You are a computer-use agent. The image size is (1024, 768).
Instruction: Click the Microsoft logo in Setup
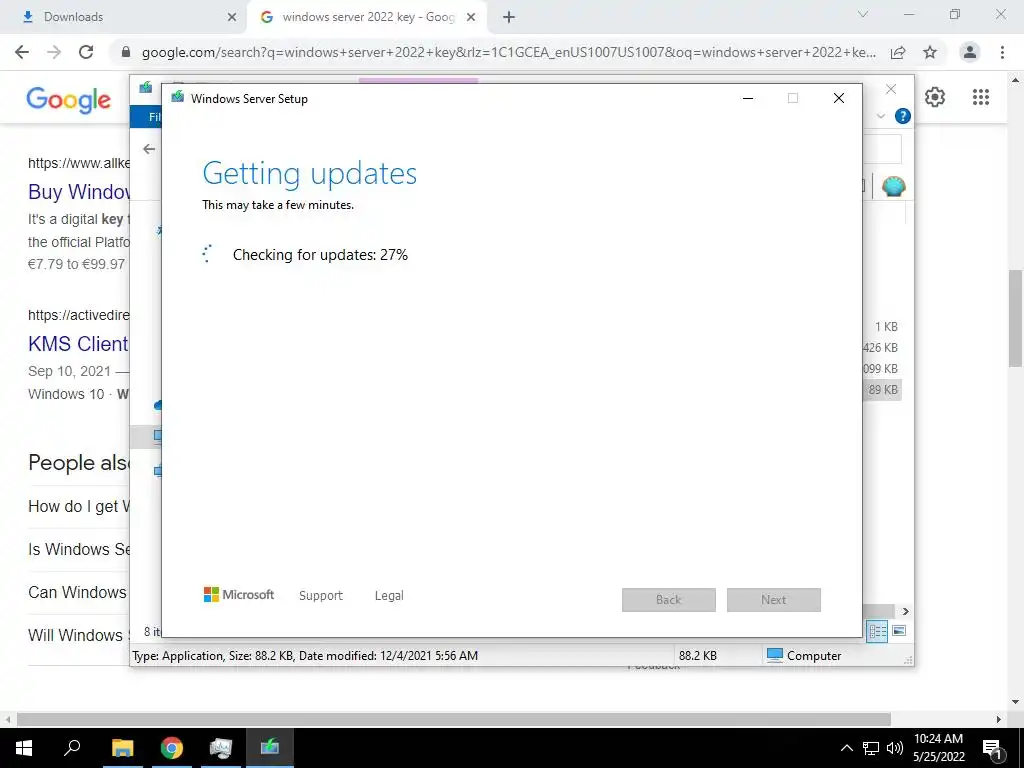pyautogui.click(x=239, y=595)
